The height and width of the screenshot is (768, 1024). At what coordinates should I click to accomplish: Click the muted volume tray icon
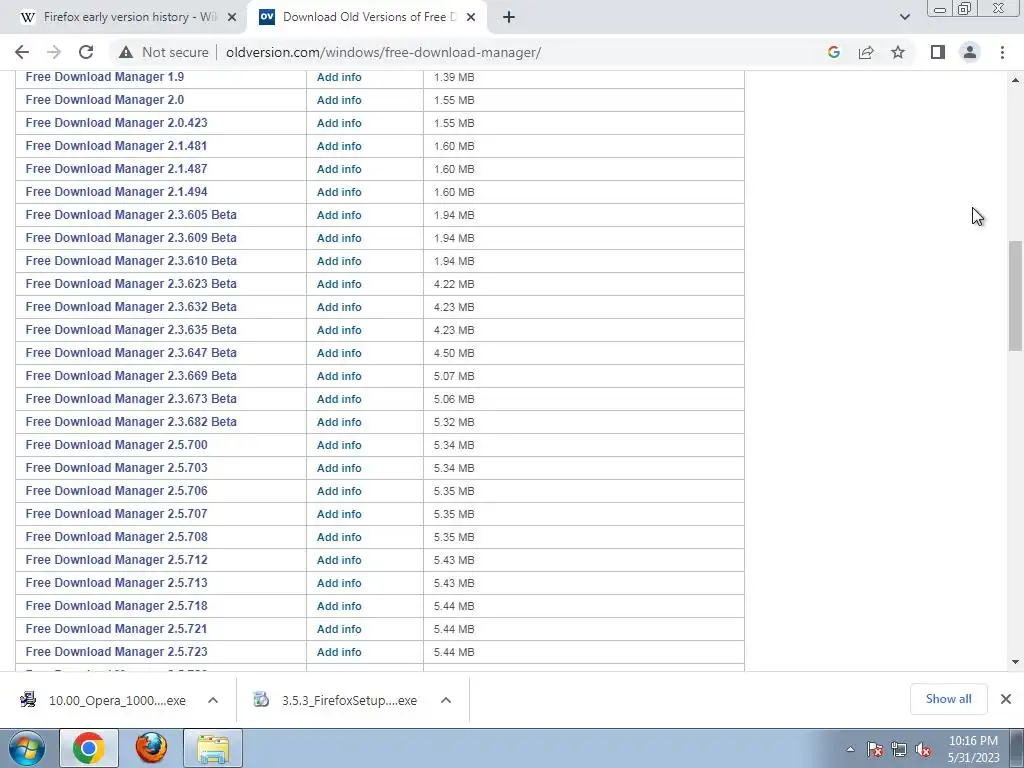click(x=923, y=750)
